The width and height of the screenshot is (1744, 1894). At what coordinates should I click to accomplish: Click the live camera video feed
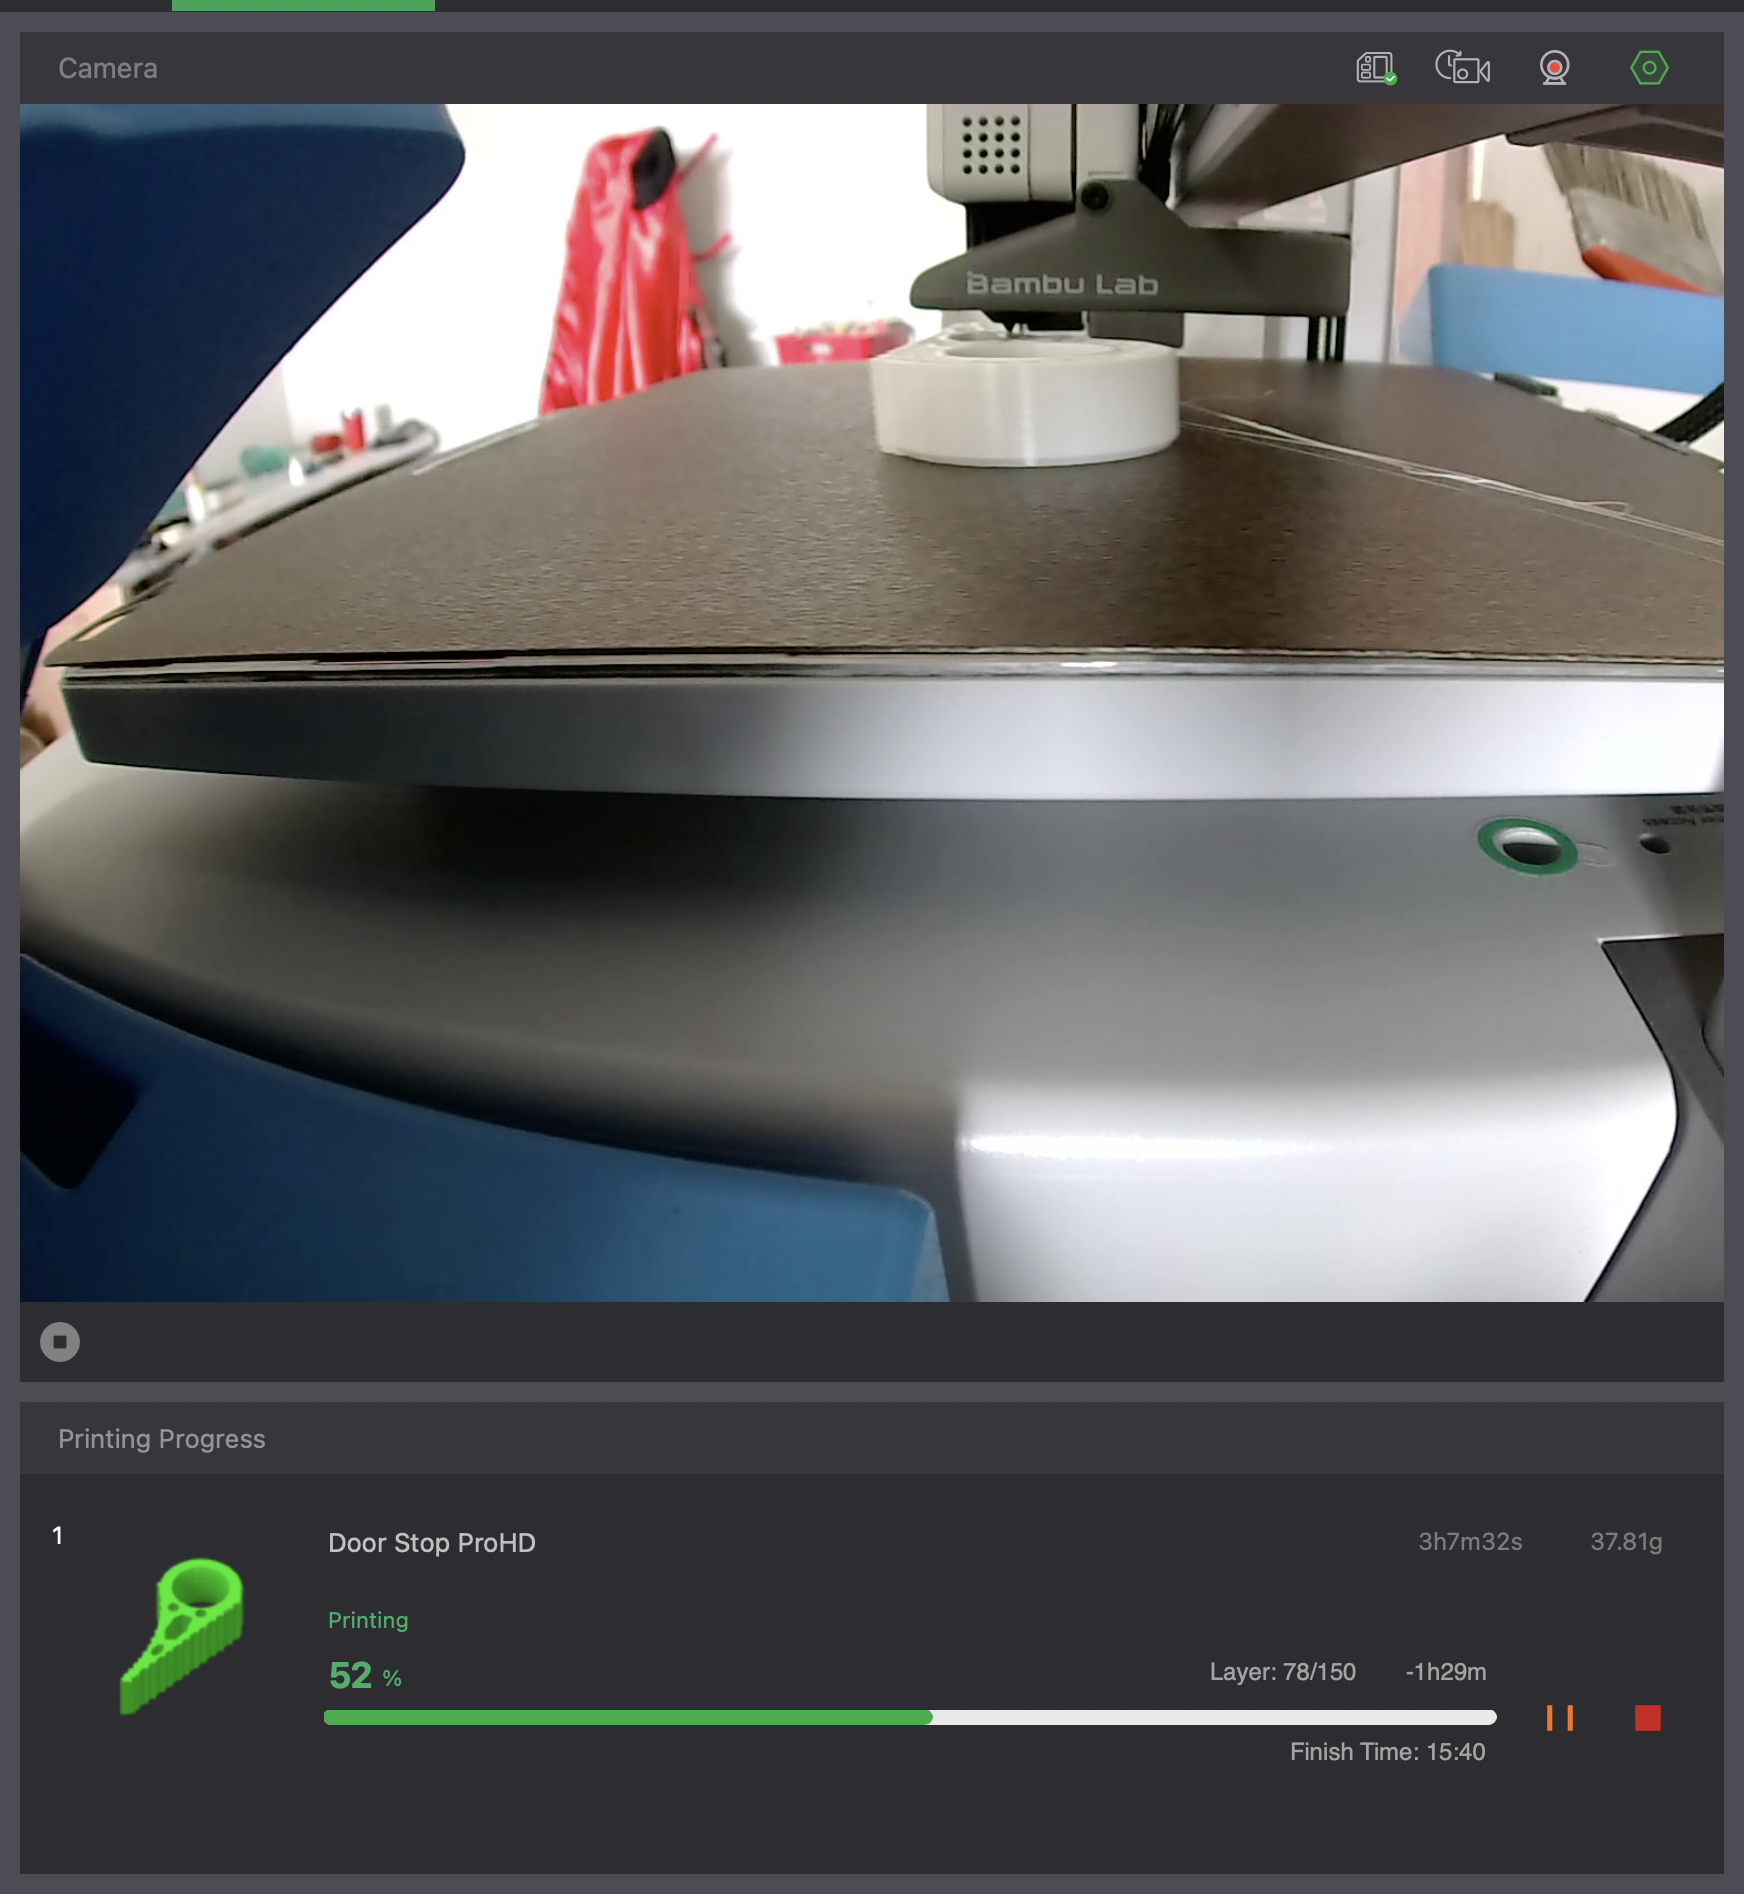pyautogui.click(x=872, y=703)
